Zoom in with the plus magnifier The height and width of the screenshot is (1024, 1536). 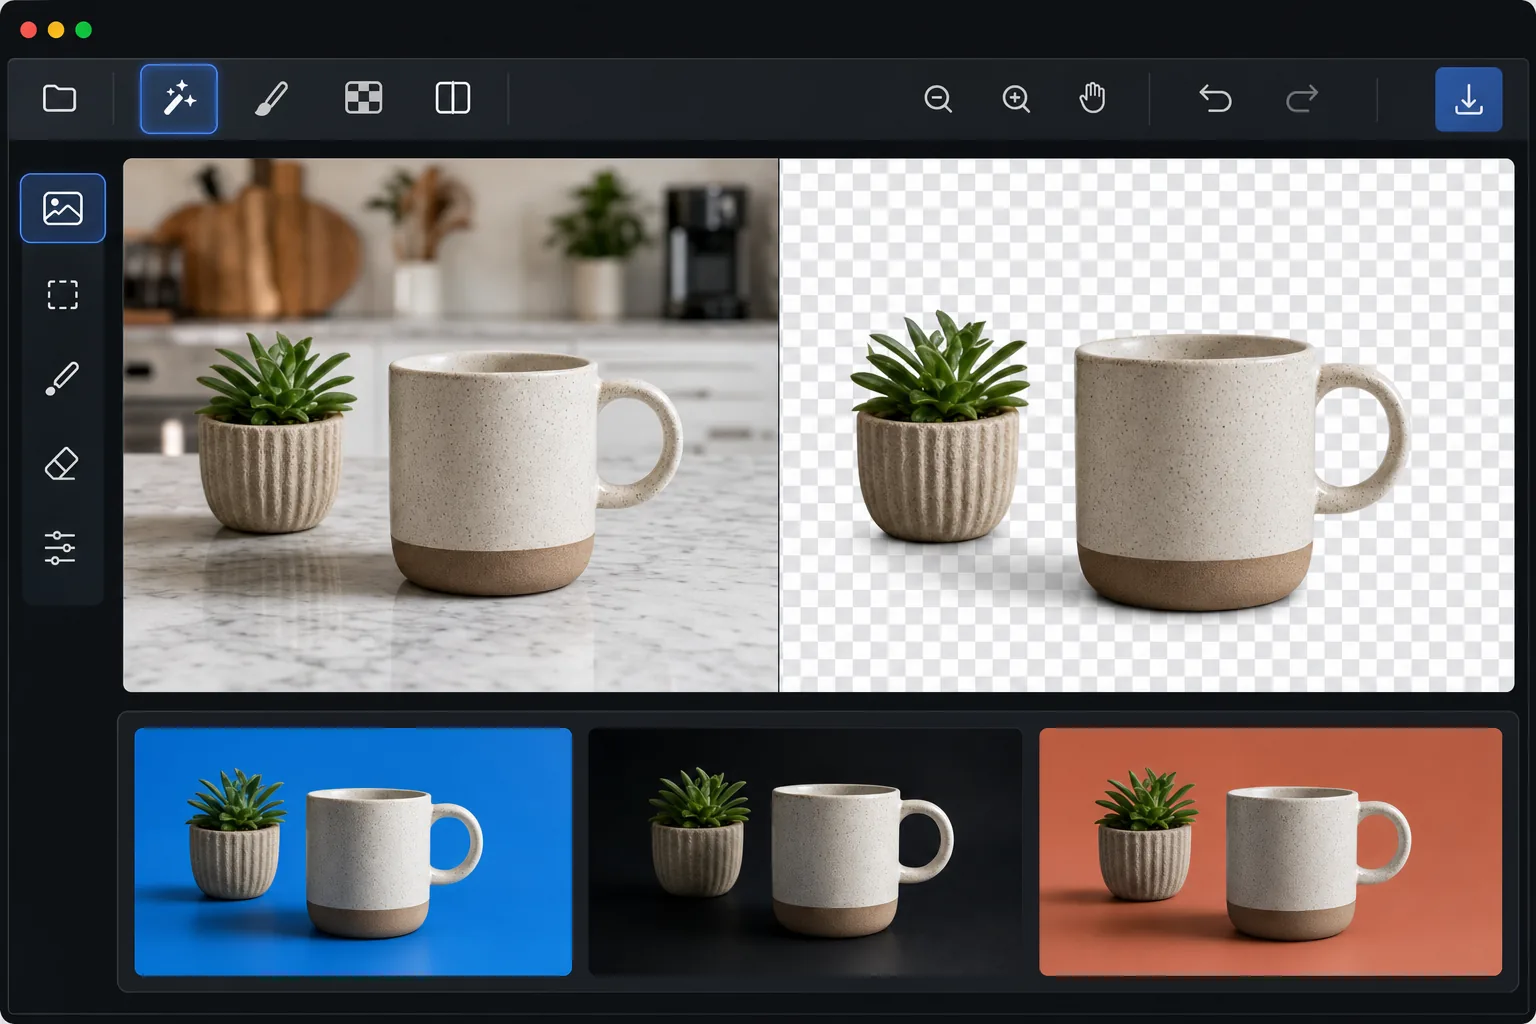(1016, 98)
